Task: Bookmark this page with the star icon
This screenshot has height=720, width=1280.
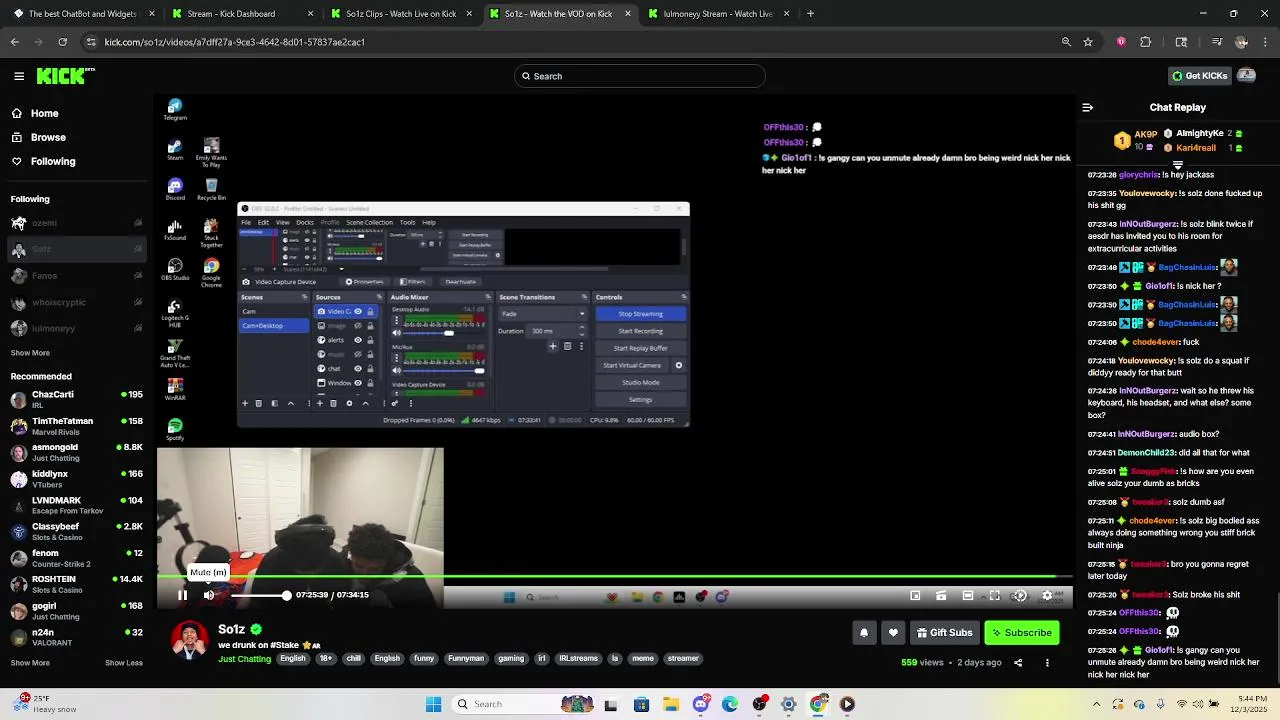Action: coord(1088,42)
